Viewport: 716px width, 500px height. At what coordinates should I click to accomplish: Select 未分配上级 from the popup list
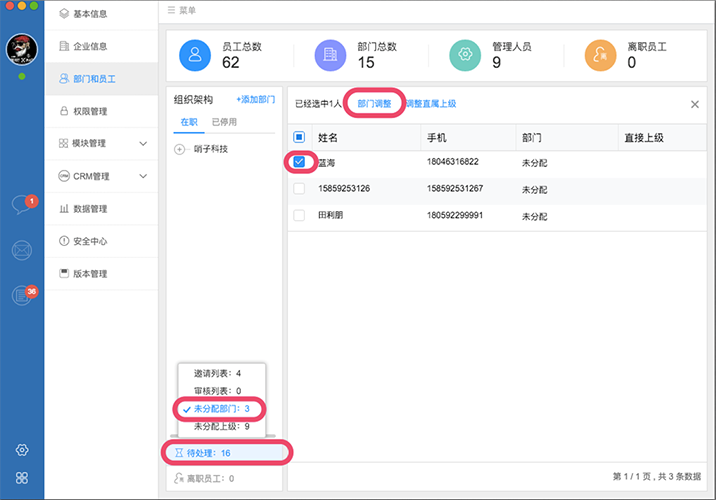221,426
